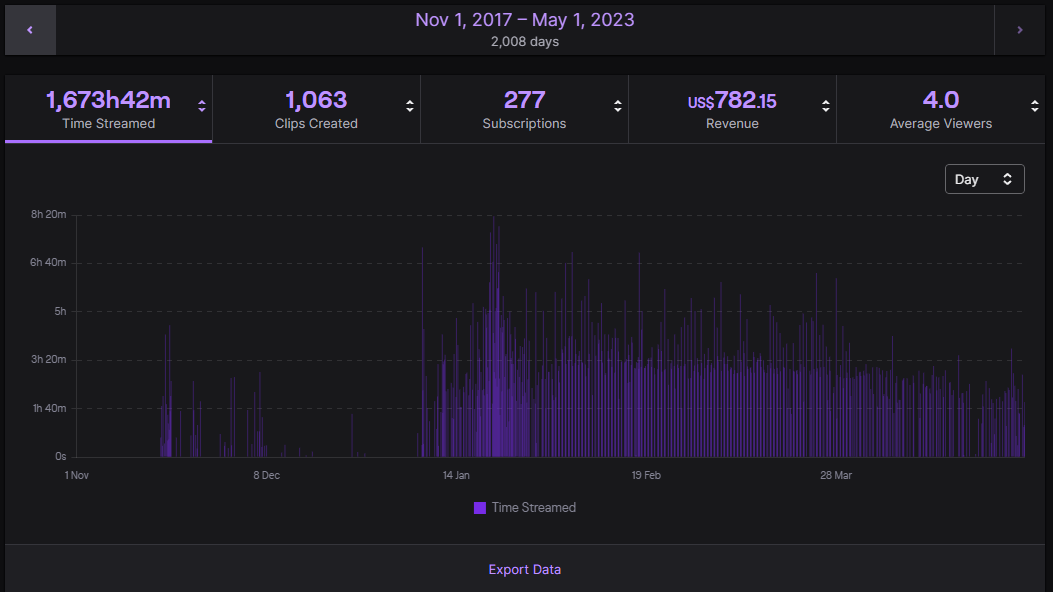Image resolution: width=1053 pixels, height=592 pixels.
Task: Click the 1,673h42m value
Action: coord(108,101)
